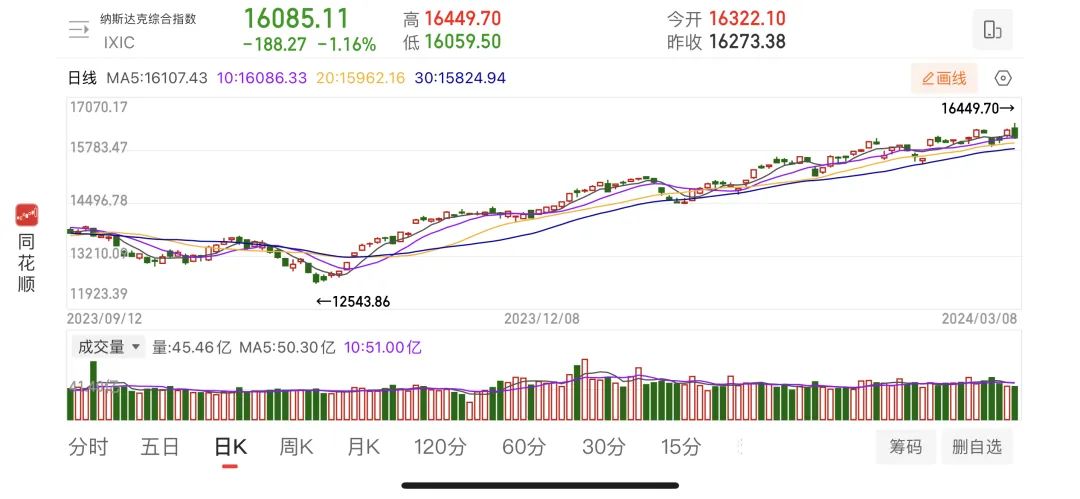
Task: Select the 30分 period tab
Action: click(604, 447)
